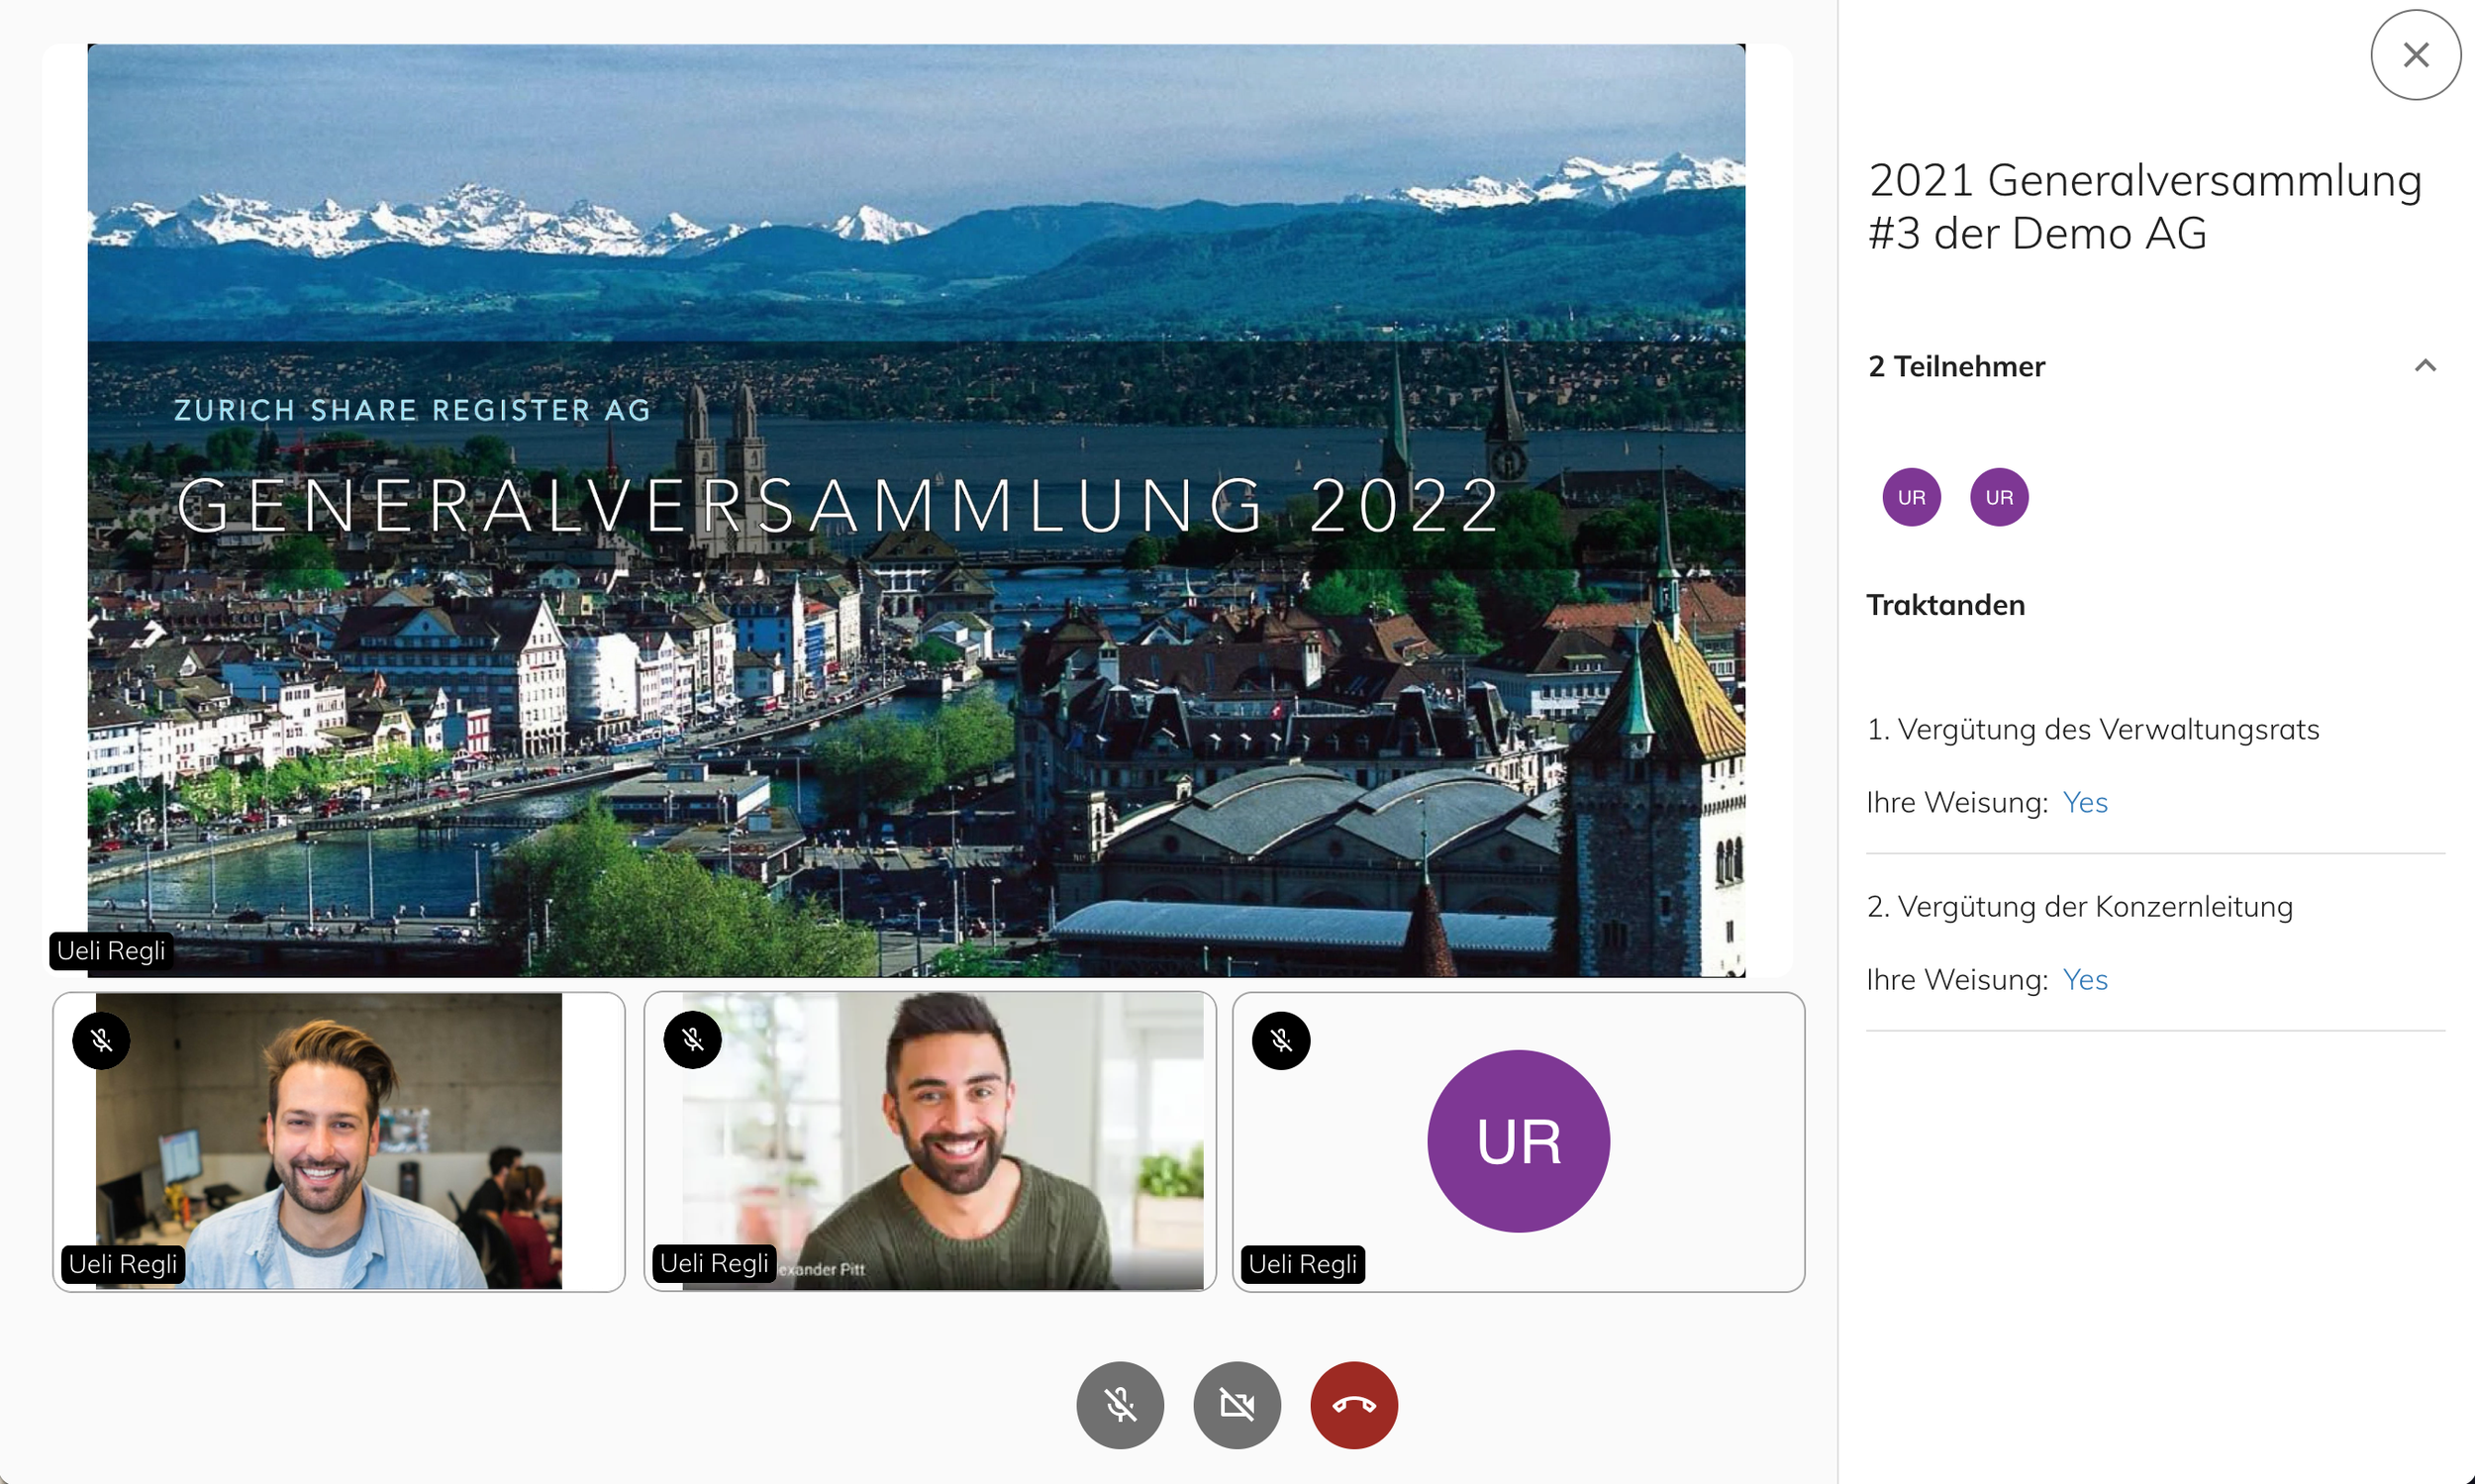Click the muted mic icon on middle video tile
Image resolution: width=2475 pixels, height=1484 pixels.
692,1040
